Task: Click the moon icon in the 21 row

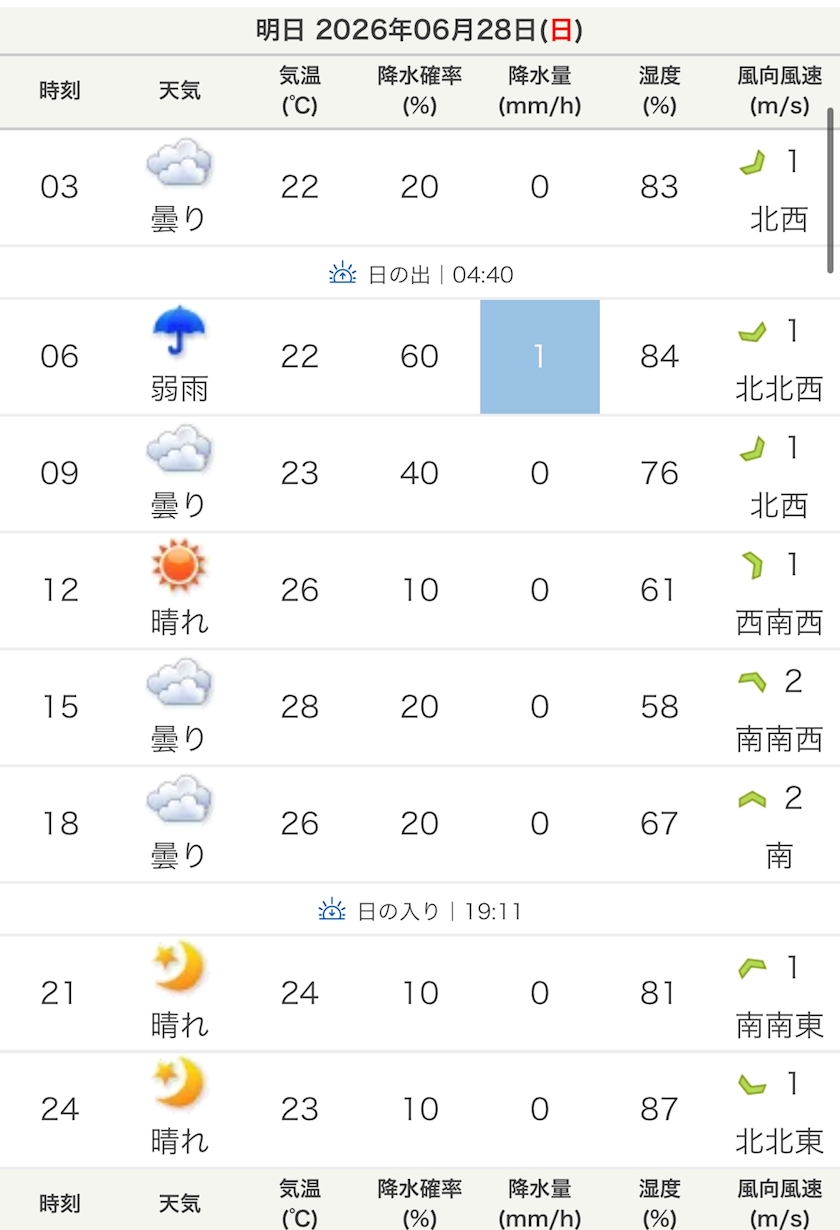Action: pyautogui.click(x=179, y=968)
